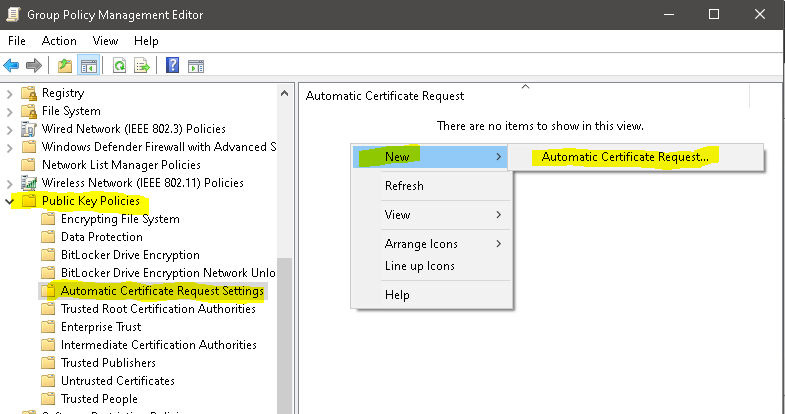Viewport: 785px width, 414px height.
Task: Open the Action menu in menu bar
Action: pyautogui.click(x=59, y=41)
